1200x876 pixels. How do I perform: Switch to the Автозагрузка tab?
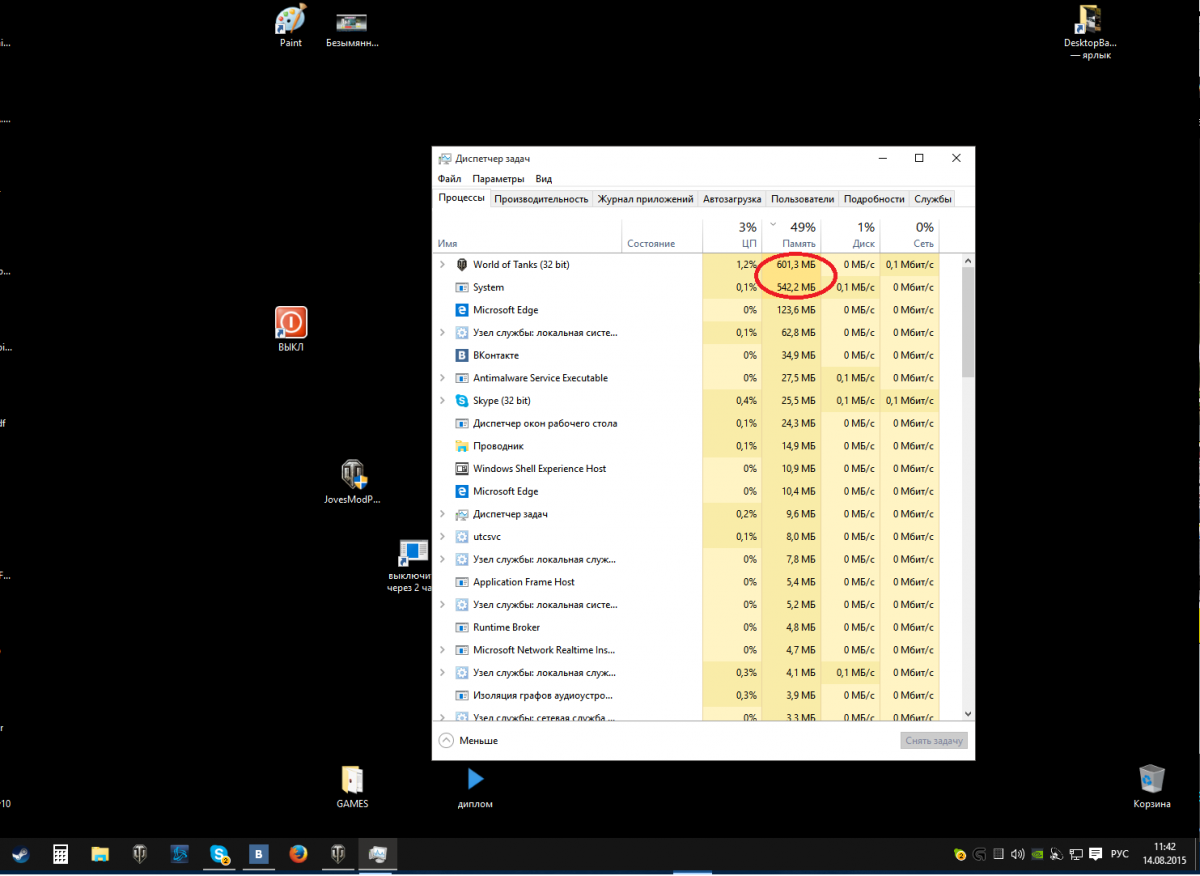732,199
